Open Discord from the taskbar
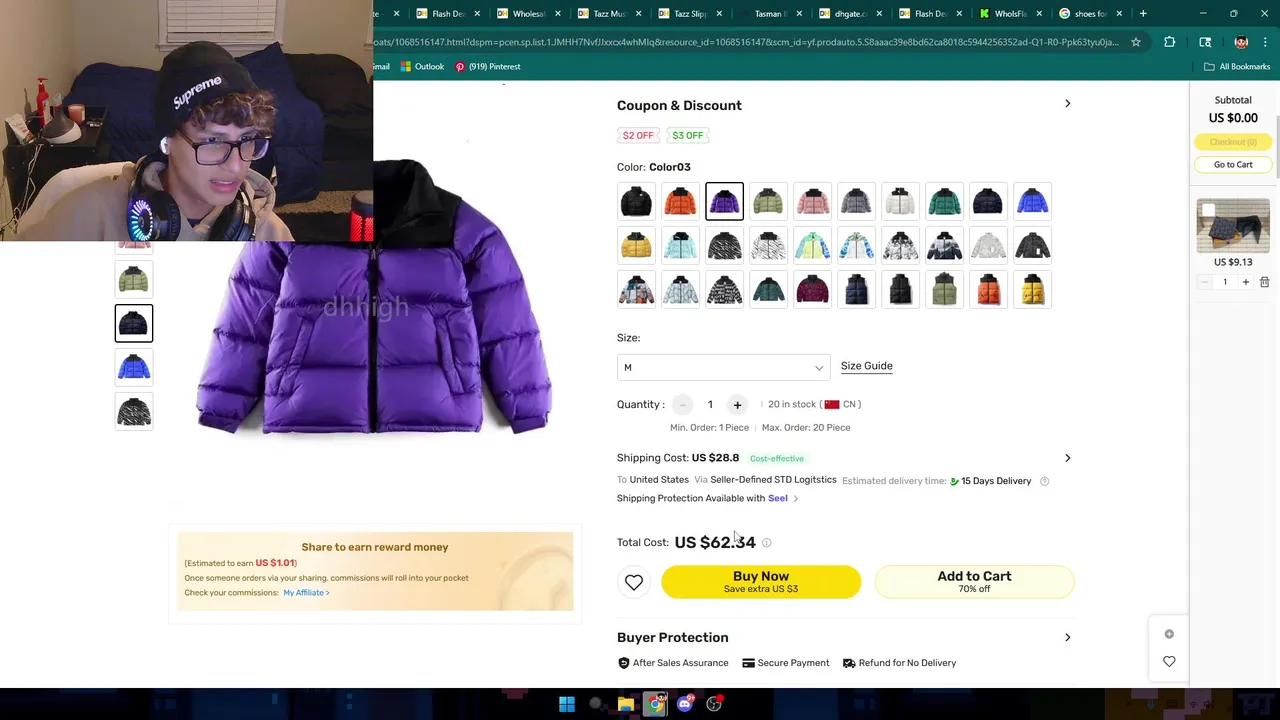The height and width of the screenshot is (720, 1280). 685,704
